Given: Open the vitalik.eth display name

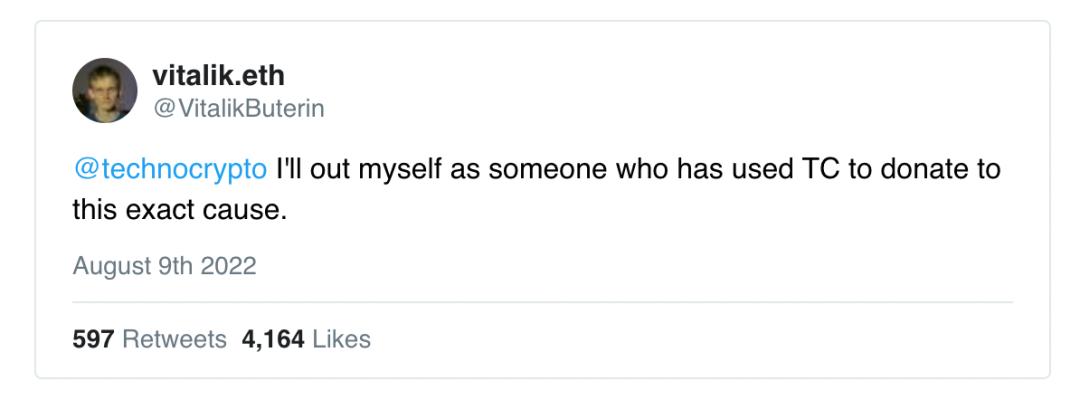Looking at the screenshot, I should [x=218, y=74].
